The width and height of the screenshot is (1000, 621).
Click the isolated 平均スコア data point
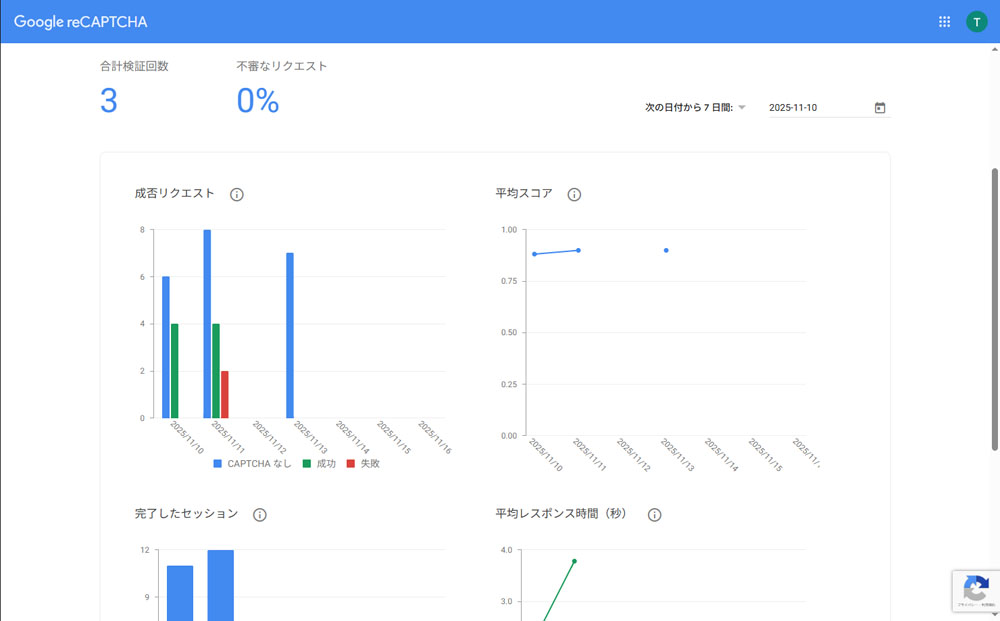[666, 250]
